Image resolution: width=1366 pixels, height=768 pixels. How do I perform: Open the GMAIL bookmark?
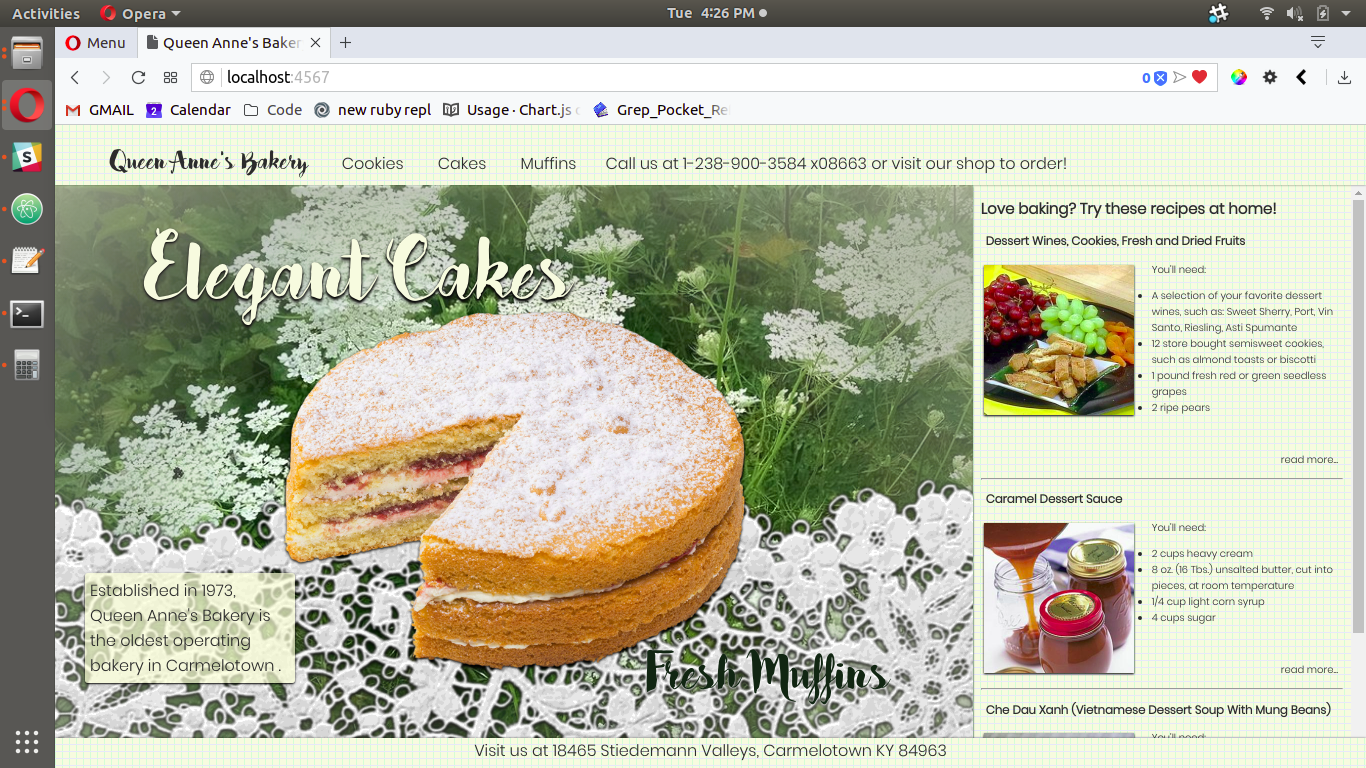tap(100, 110)
